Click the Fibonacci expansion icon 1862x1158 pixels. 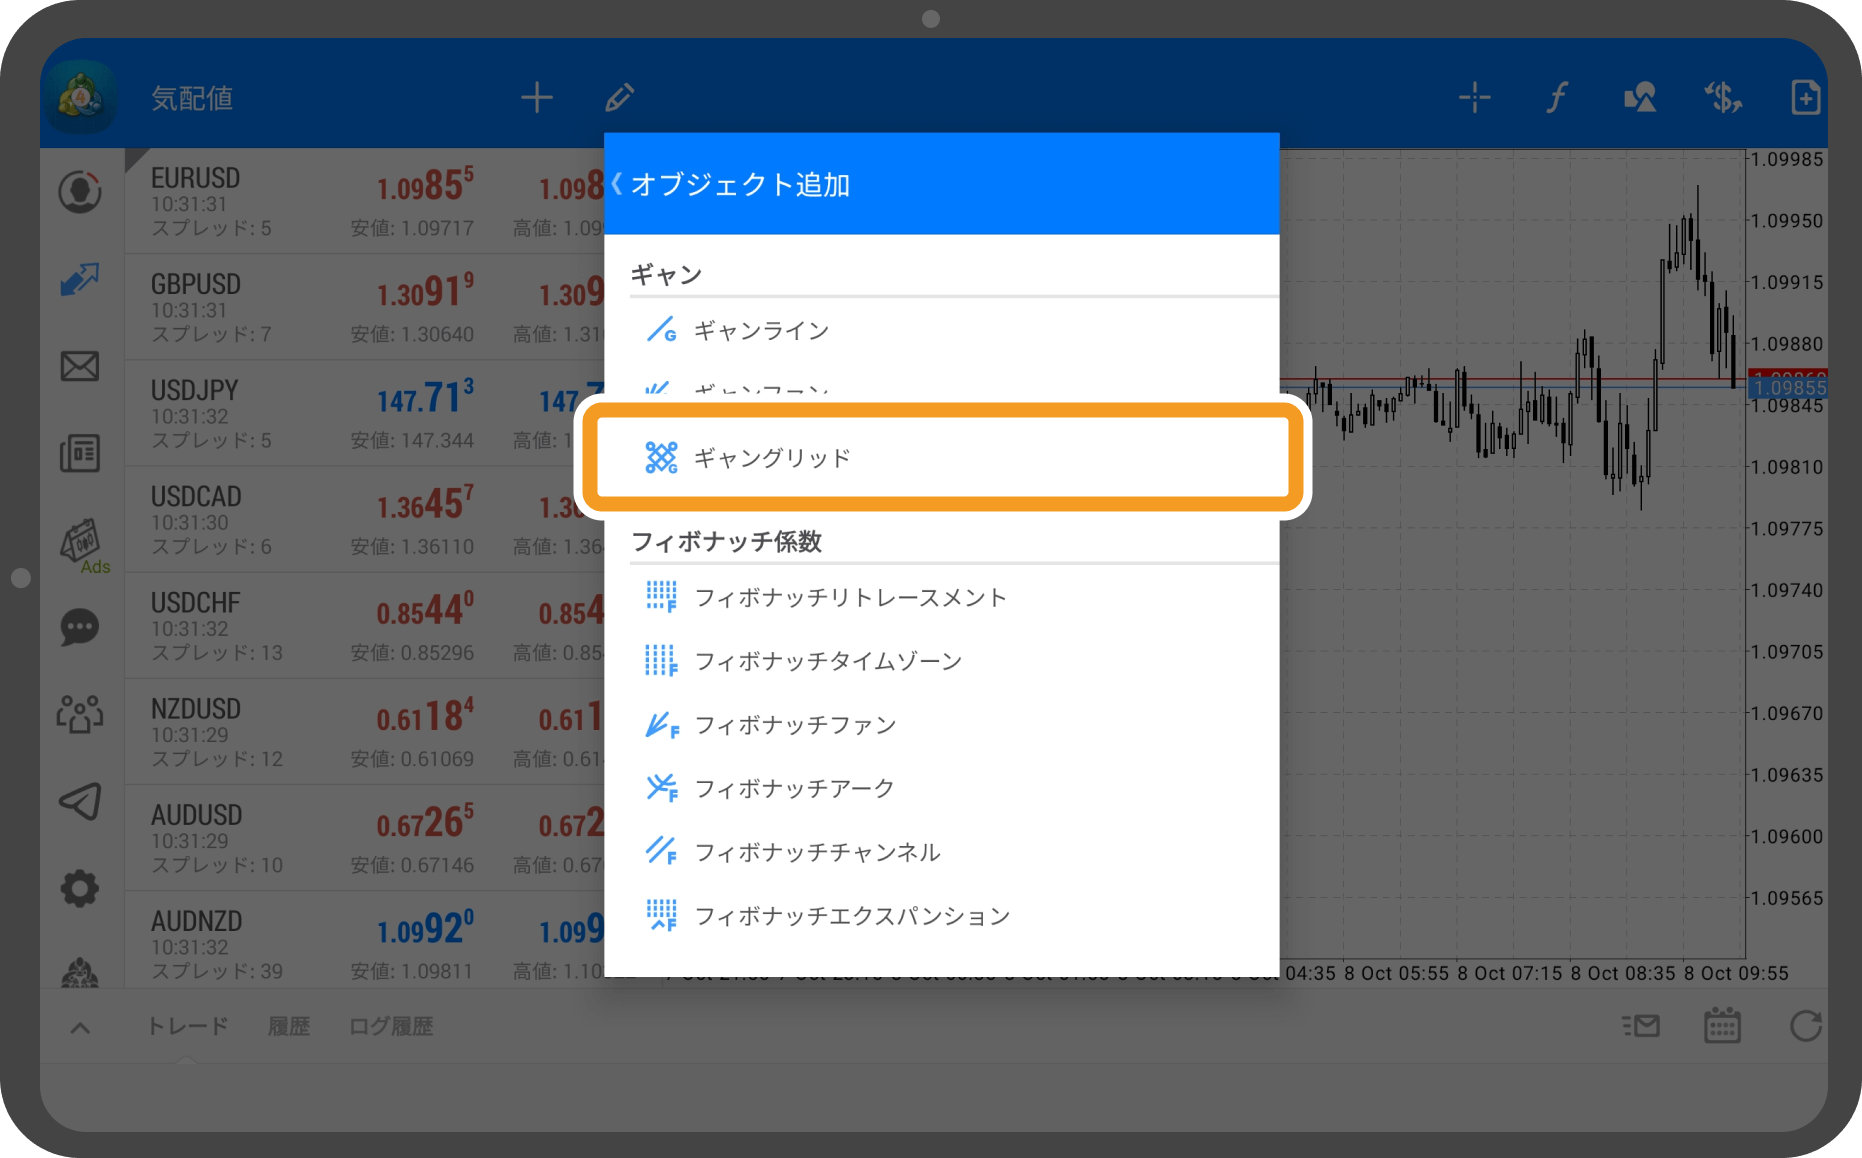coord(661,916)
